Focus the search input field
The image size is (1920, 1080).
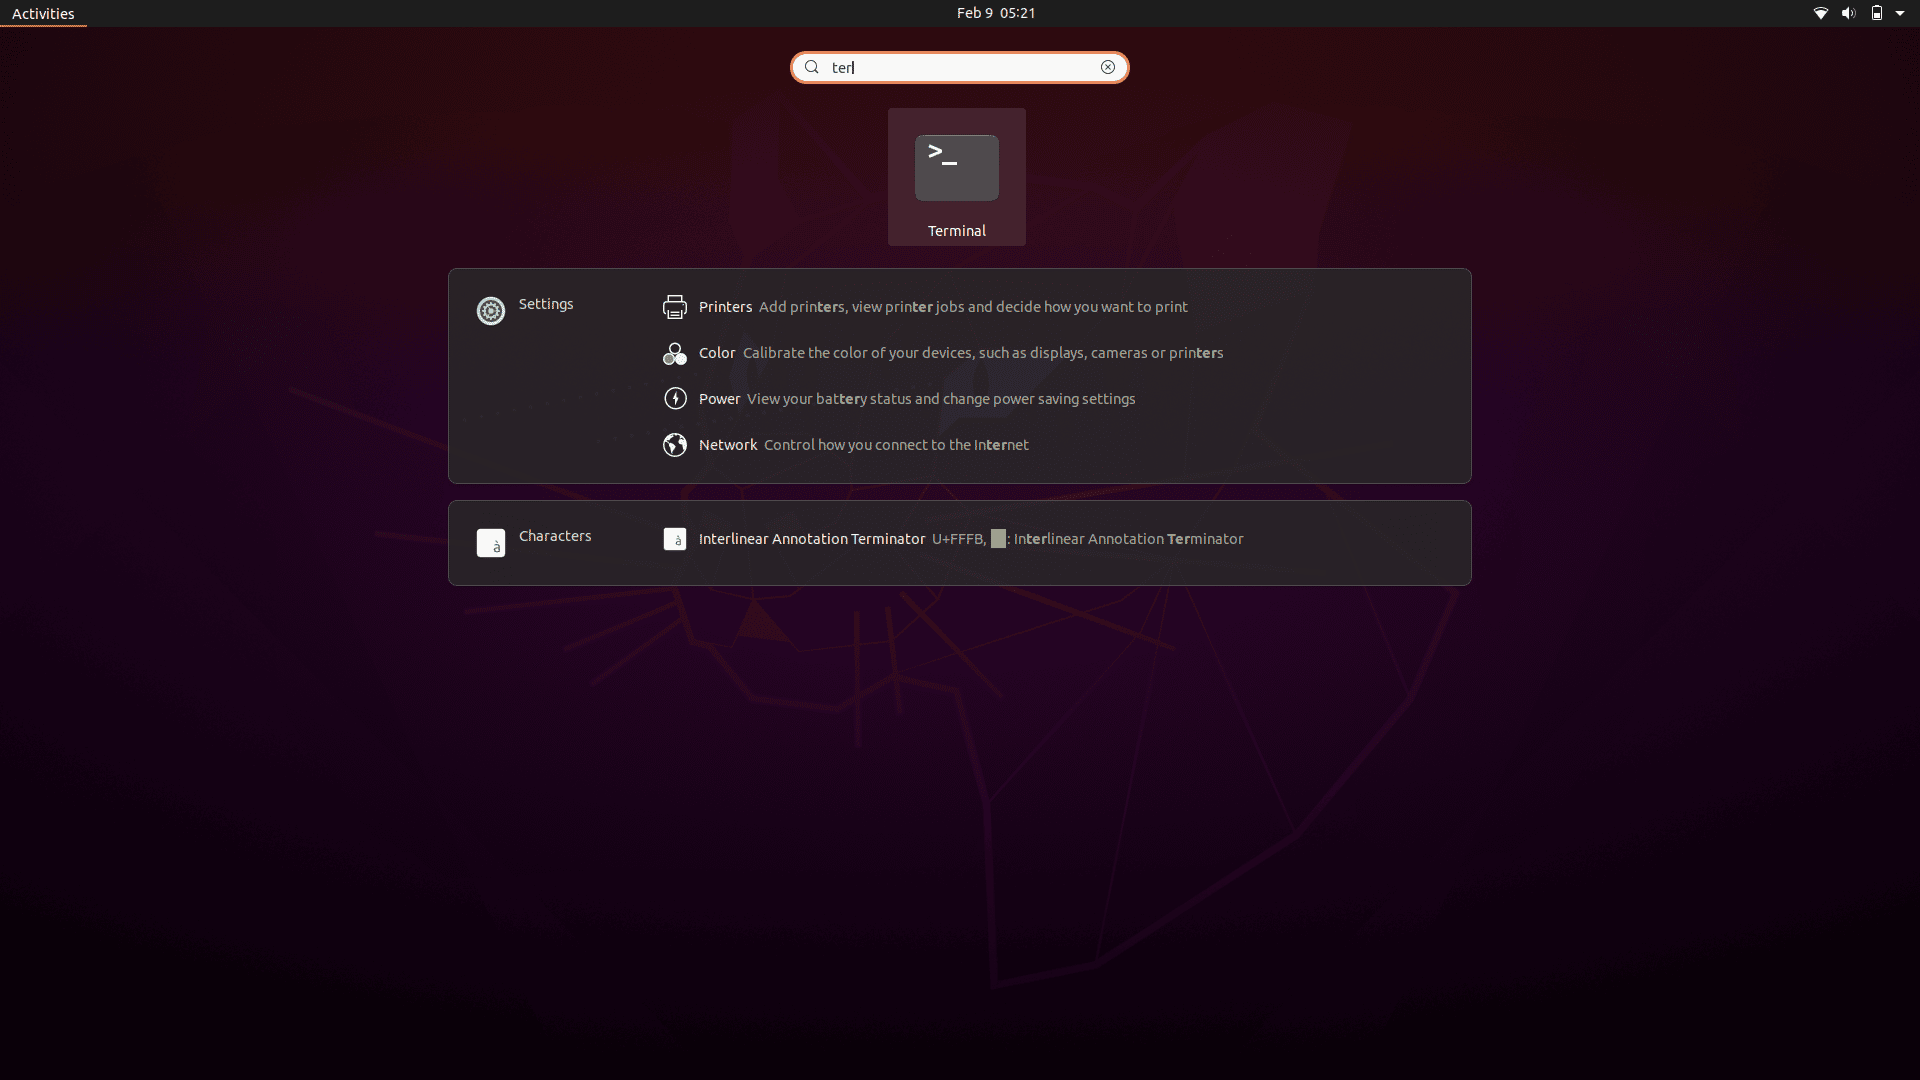pos(960,67)
